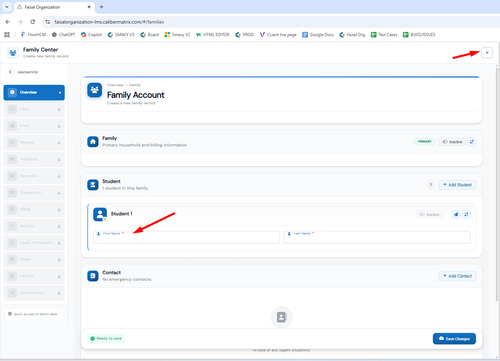Open the BUGS/ISSUES bookmark
Image resolution: width=500 pixels, height=361 pixels.
tap(419, 34)
